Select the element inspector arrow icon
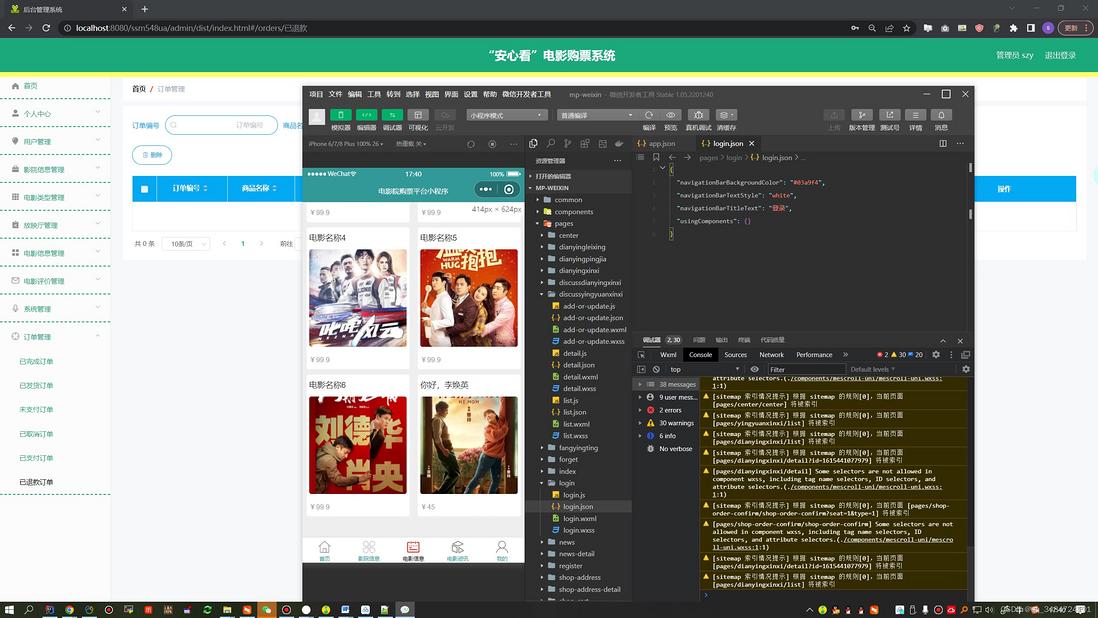The image size is (1098, 618). [641, 355]
